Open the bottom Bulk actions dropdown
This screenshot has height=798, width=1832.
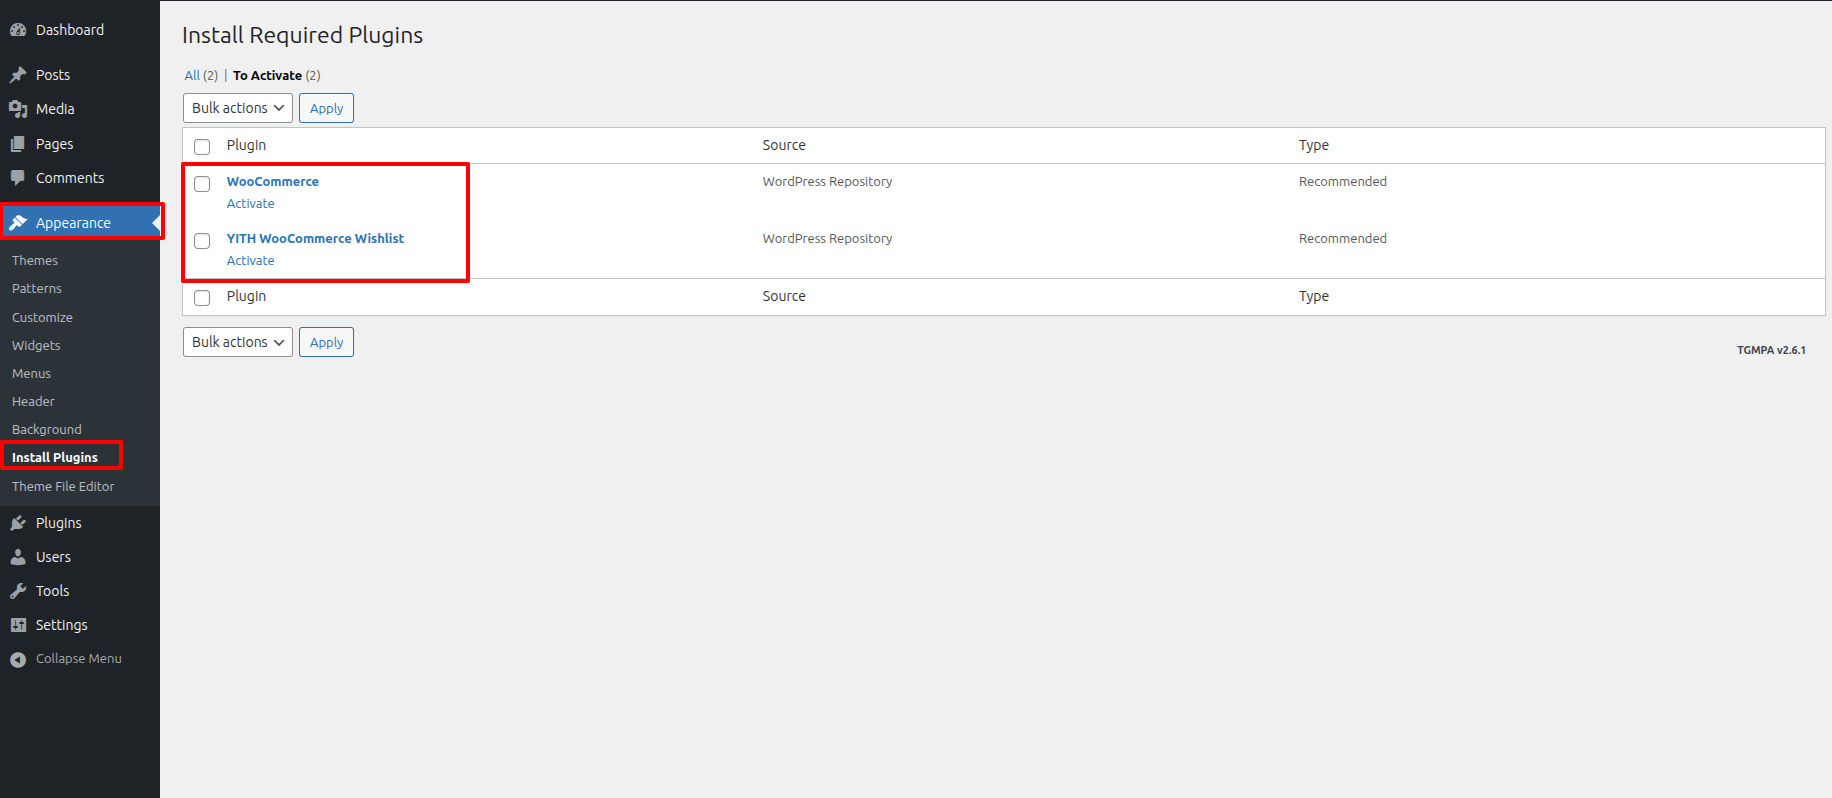(x=238, y=342)
